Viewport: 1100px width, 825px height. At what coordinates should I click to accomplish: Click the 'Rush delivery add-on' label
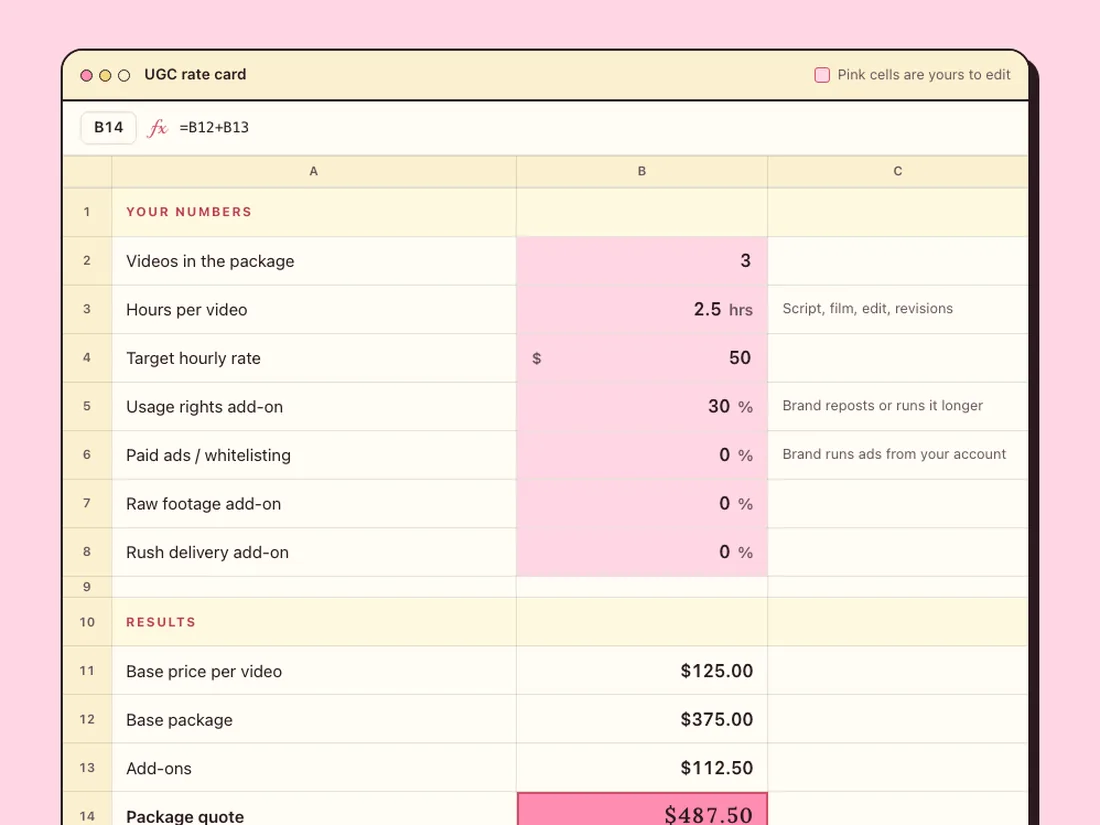208,552
